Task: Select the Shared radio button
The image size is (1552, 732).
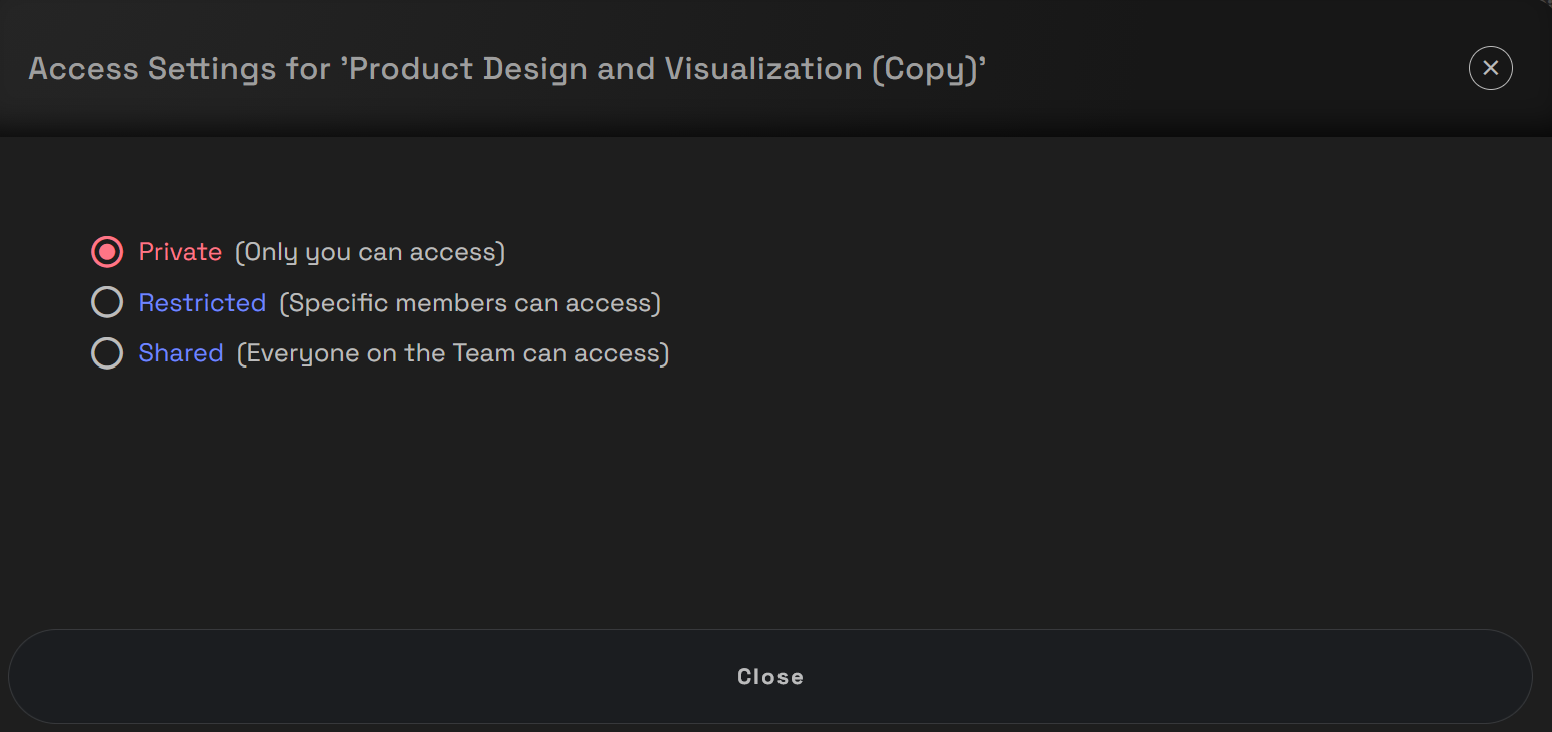Action: [107, 353]
